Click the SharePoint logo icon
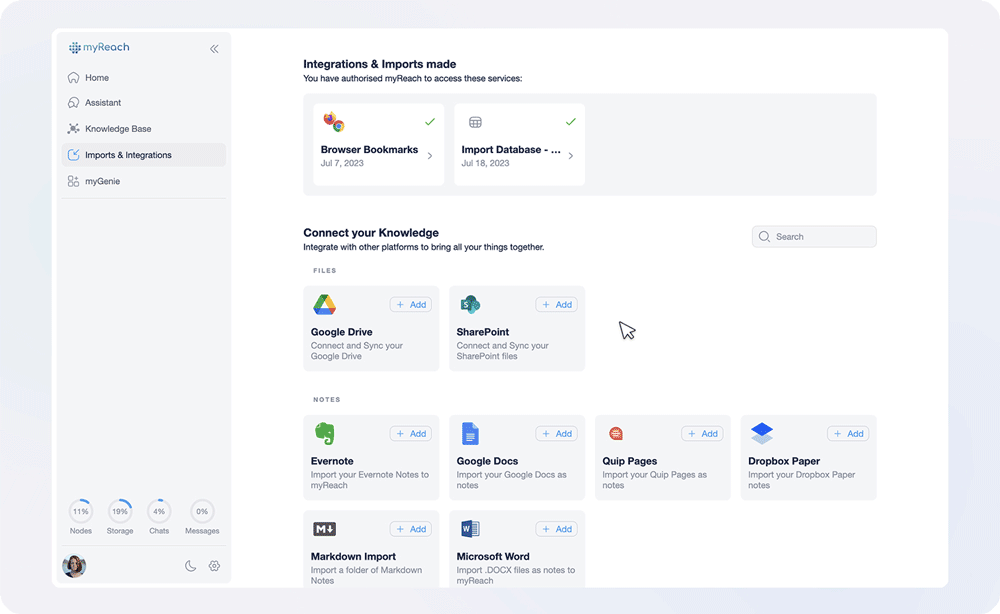Image resolution: width=1000 pixels, height=614 pixels. click(470, 305)
